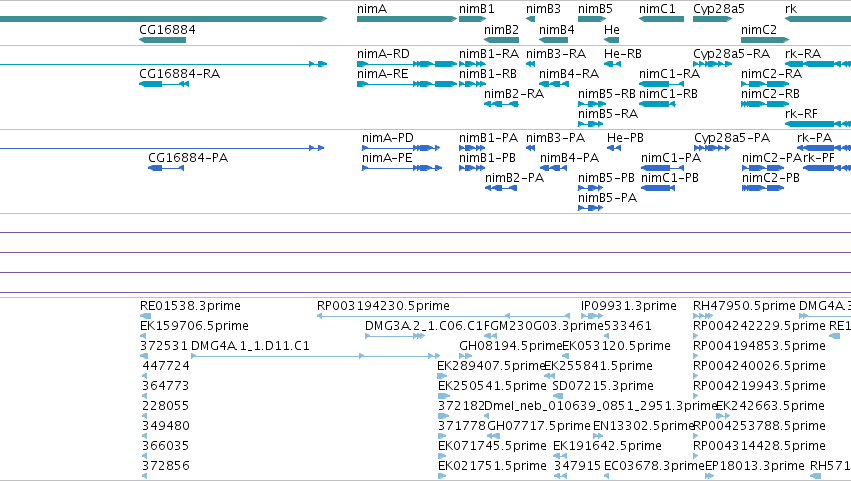Select transcript nimC1-RA
This screenshot has height=481, width=851.
[669, 74]
